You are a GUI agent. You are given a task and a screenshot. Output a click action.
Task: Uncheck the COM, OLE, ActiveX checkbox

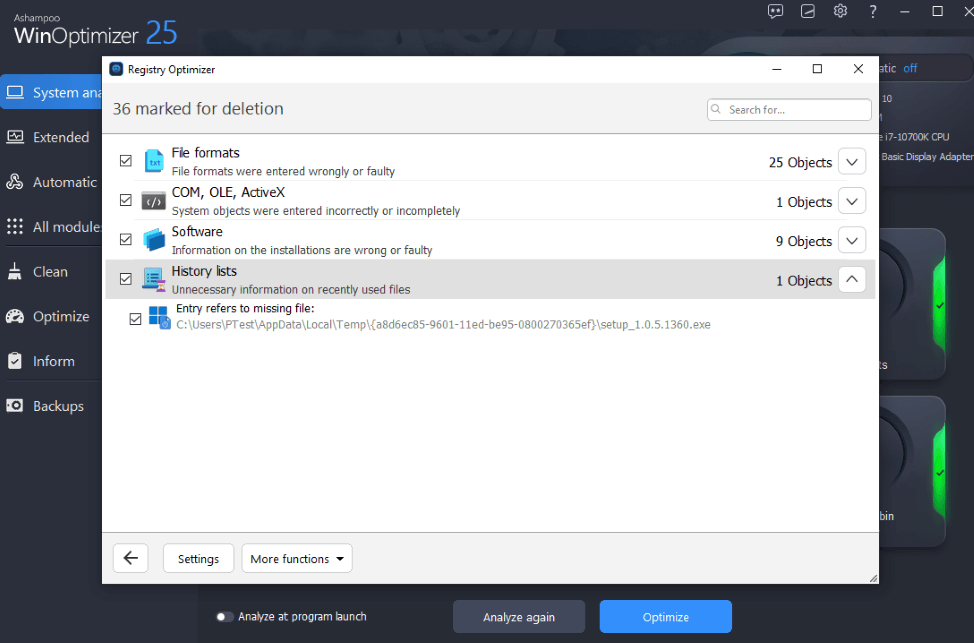[125, 200]
